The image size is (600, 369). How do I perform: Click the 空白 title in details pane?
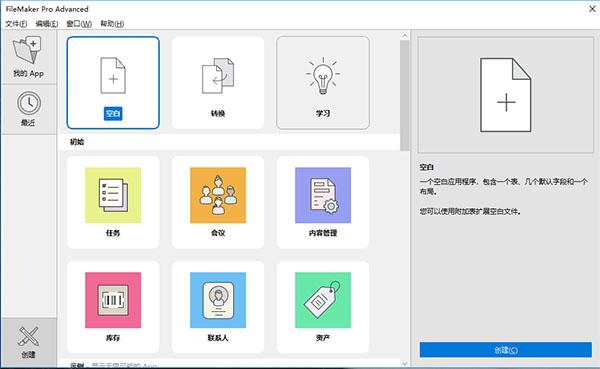[x=427, y=167]
